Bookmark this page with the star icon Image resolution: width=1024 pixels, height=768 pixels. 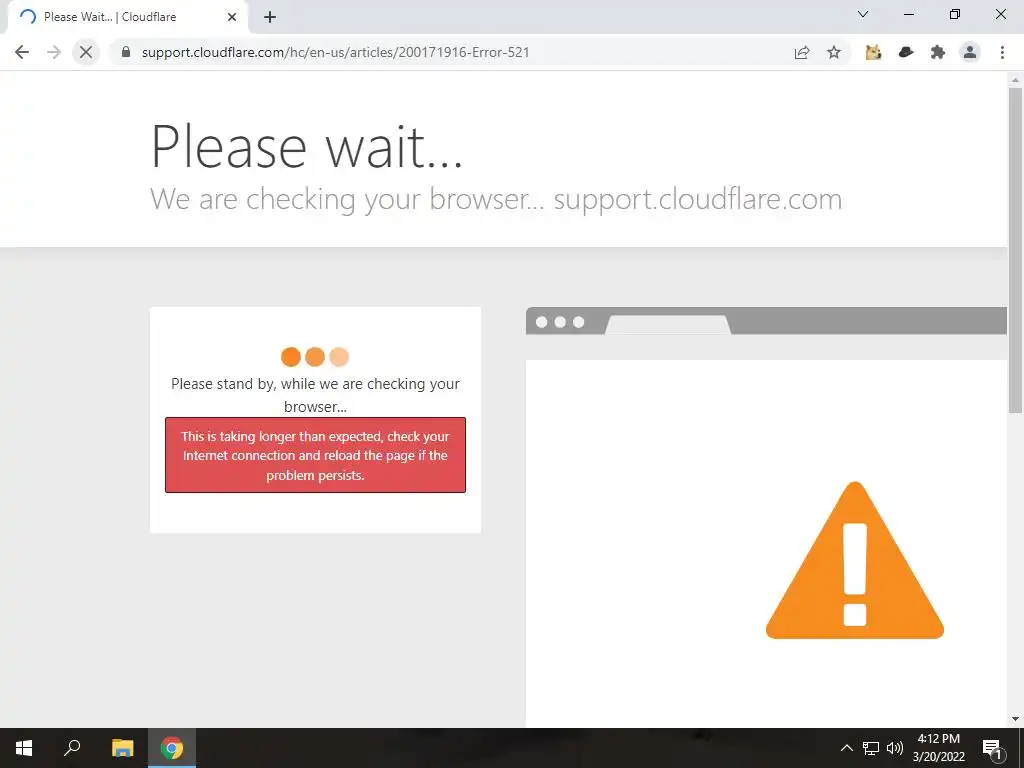(x=834, y=52)
